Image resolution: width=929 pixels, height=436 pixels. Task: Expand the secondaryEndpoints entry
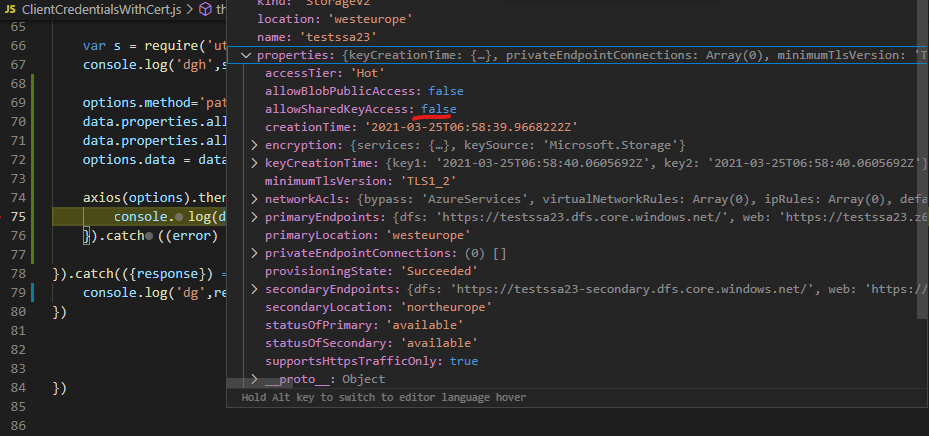click(254, 290)
